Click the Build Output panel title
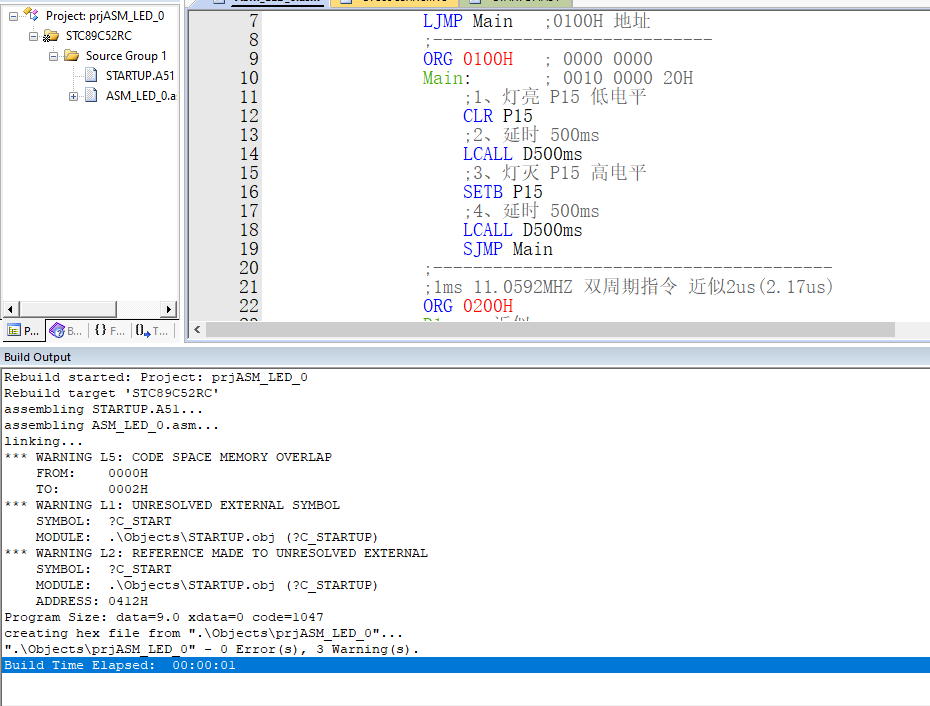This screenshot has height=706, width=930. pyautogui.click(x=37, y=357)
